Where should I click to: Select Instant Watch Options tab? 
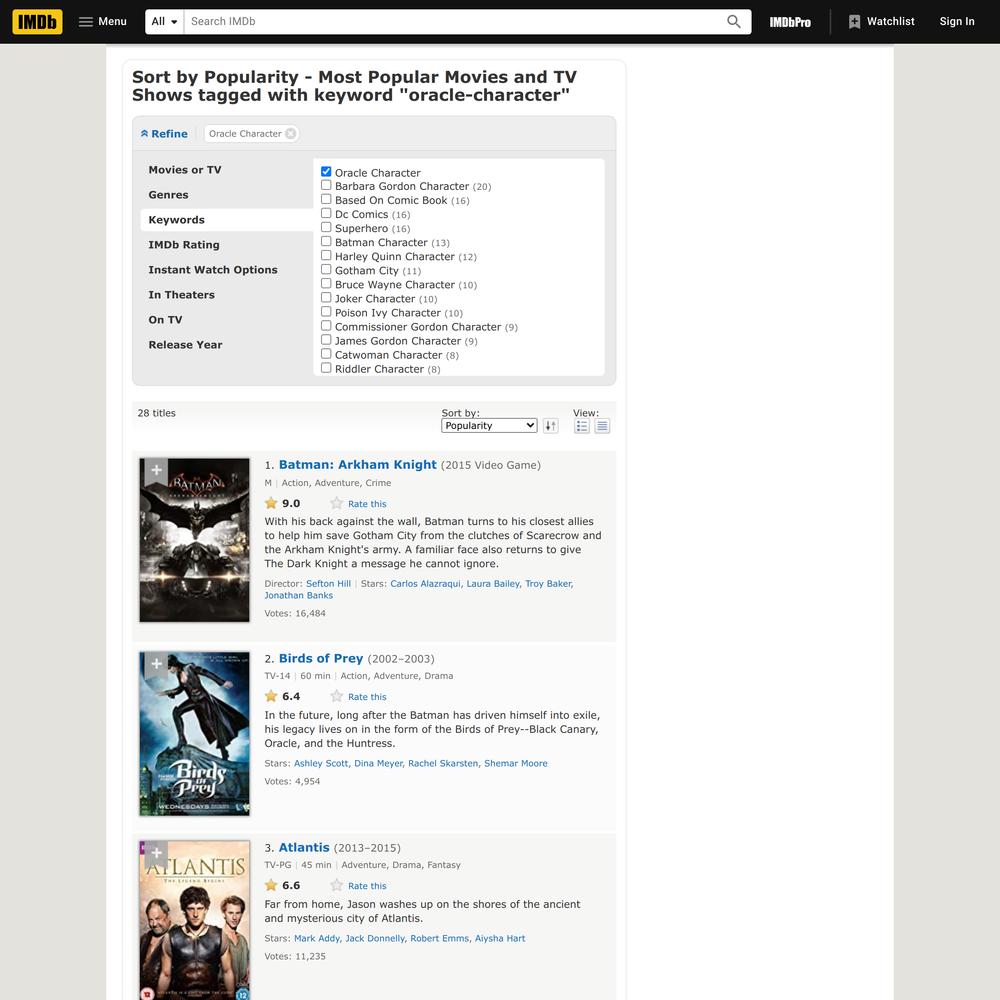point(213,269)
